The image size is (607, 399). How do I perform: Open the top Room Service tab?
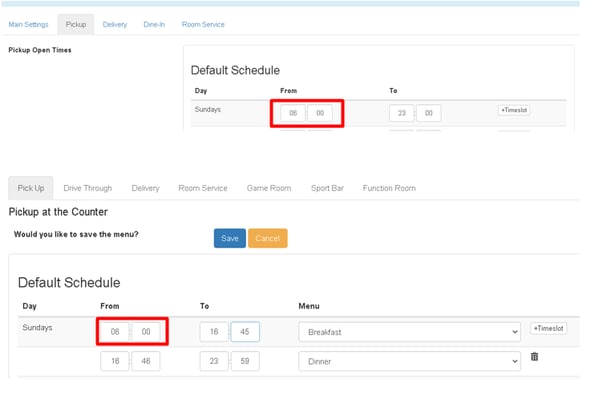point(203,24)
